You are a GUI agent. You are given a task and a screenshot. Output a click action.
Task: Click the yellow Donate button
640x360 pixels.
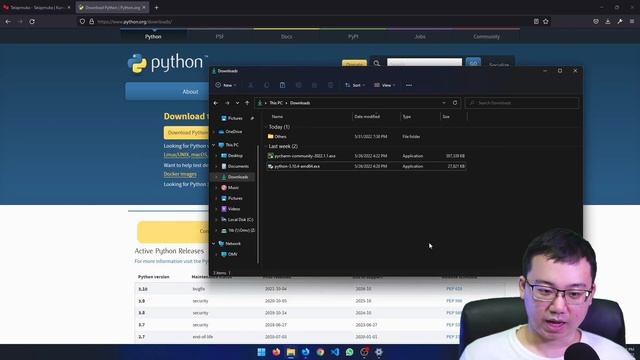coord(354,64)
